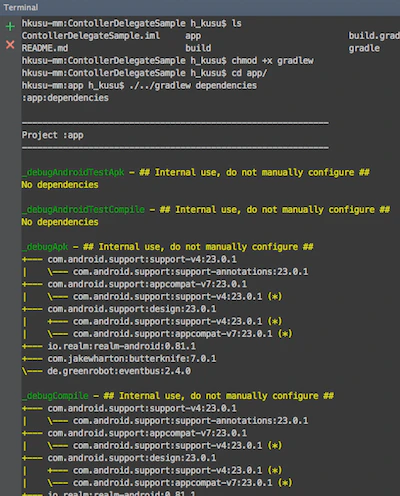The width and height of the screenshot is (400, 496).
Task: Select support-annotations:23.0.1 in the _debugCompile section
Action: coord(191,421)
